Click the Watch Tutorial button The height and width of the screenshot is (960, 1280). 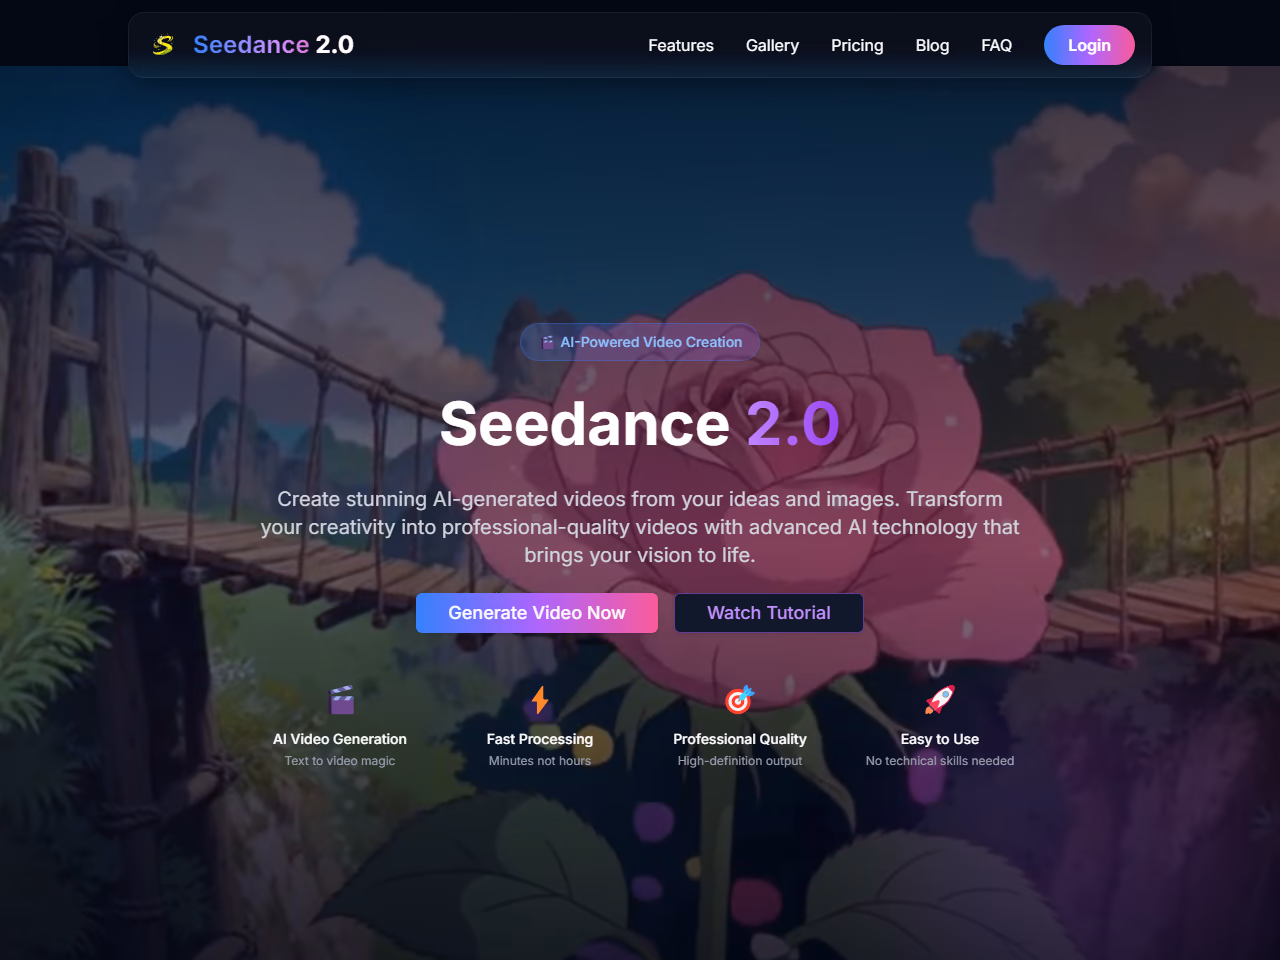coord(769,613)
